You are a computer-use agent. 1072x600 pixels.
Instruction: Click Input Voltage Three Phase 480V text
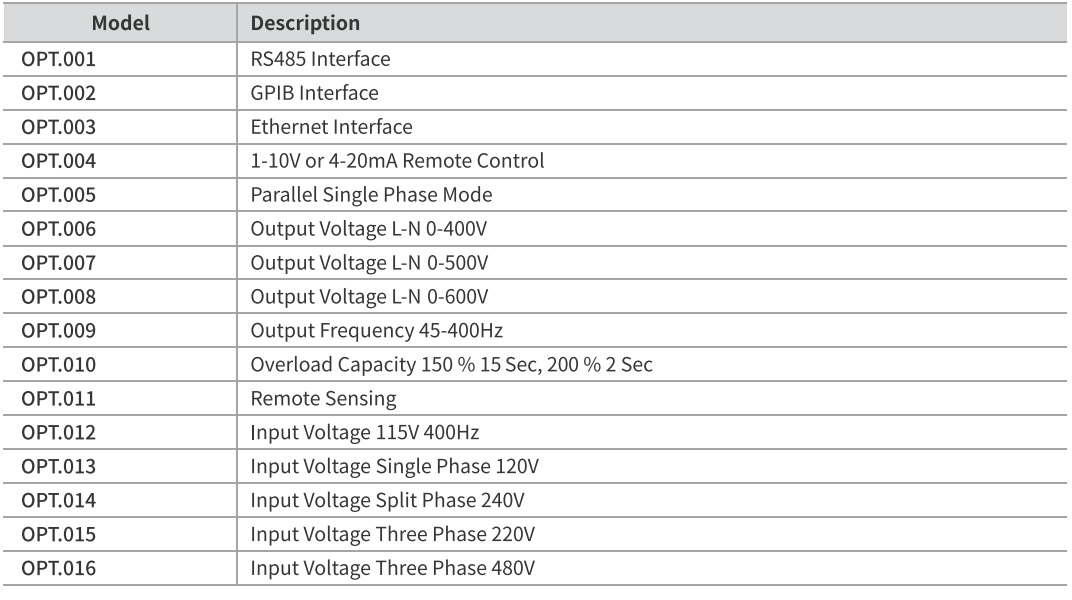pyautogui.click(x=392, y=569)
